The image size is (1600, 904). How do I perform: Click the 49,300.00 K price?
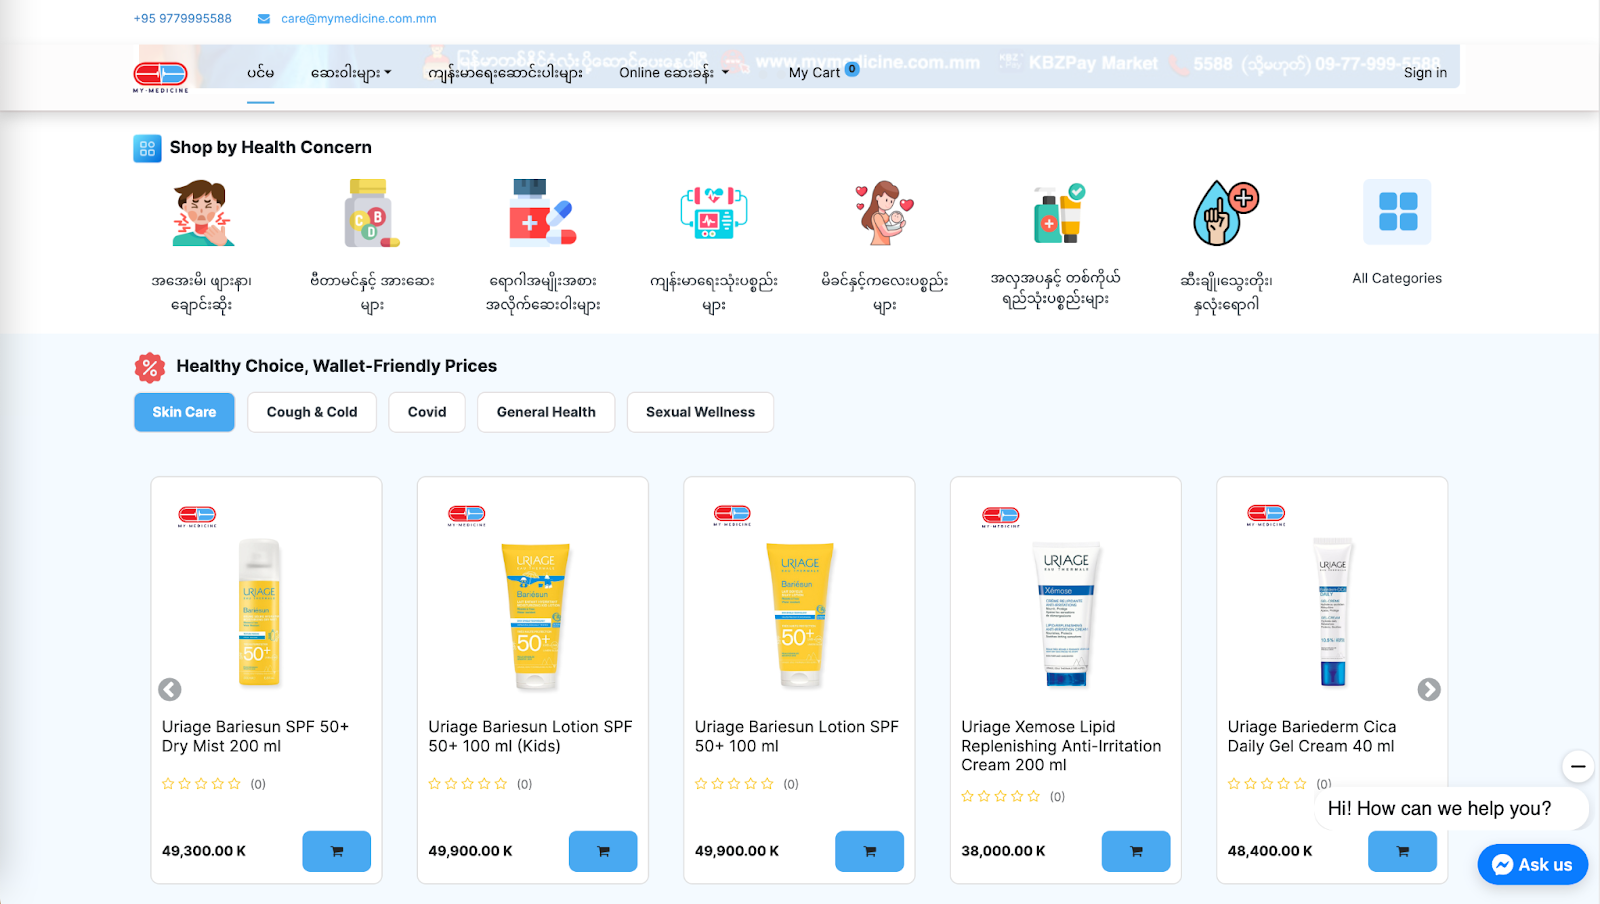coord(204,851)
